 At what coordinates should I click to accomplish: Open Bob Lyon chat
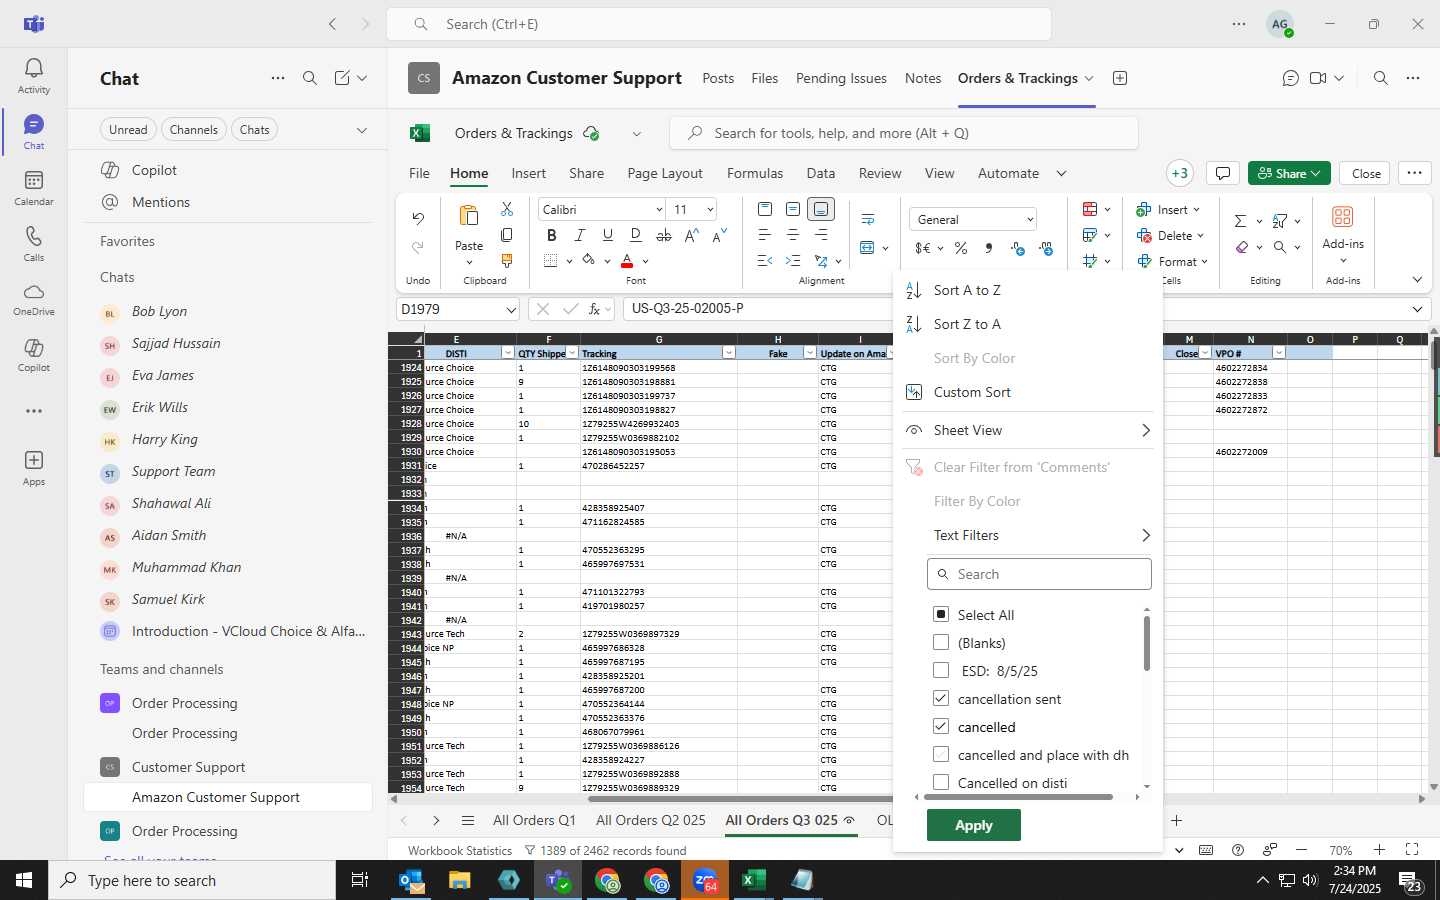click(228, 311)
